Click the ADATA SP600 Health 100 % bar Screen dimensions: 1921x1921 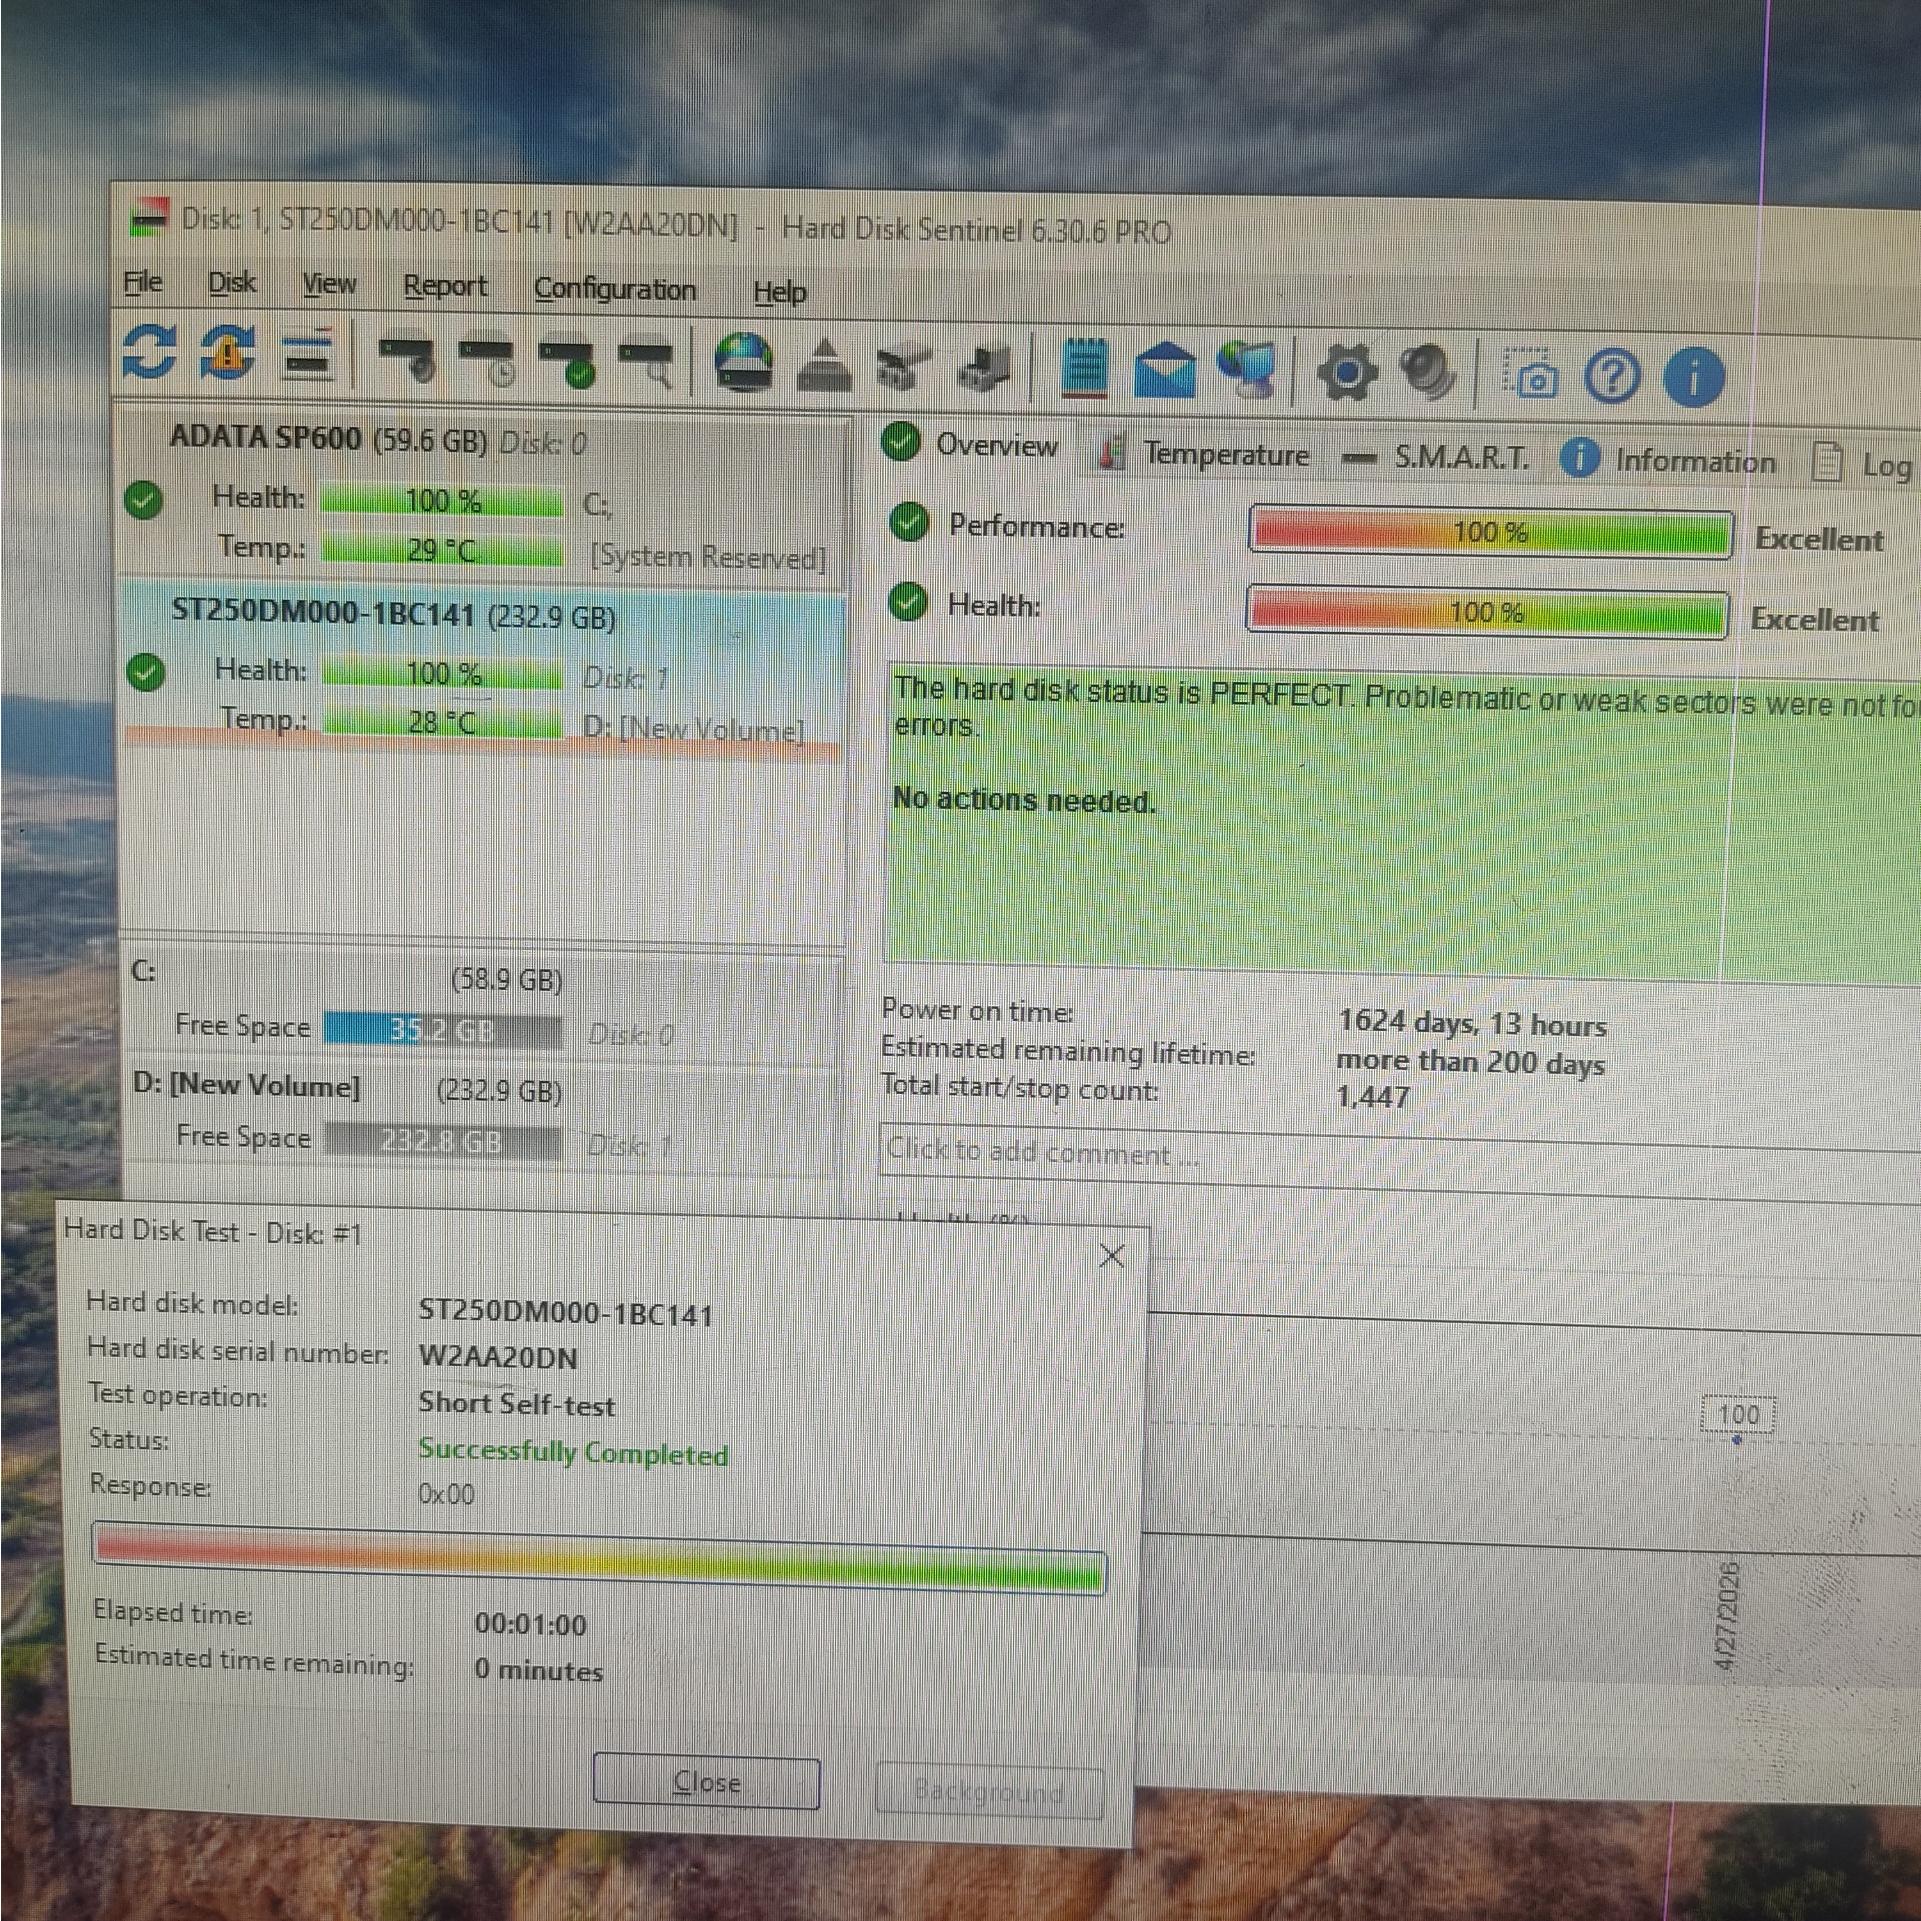442,500
